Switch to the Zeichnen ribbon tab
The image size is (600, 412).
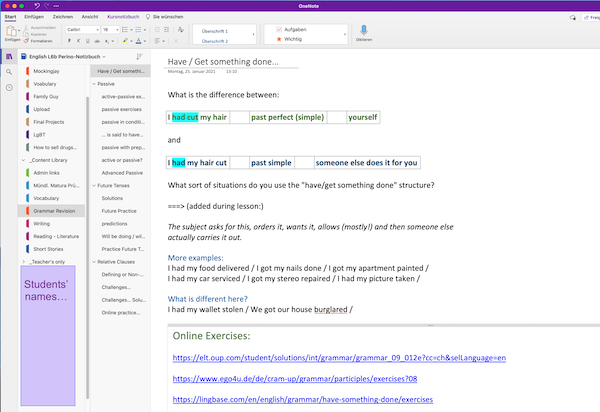tap(63, 17)
